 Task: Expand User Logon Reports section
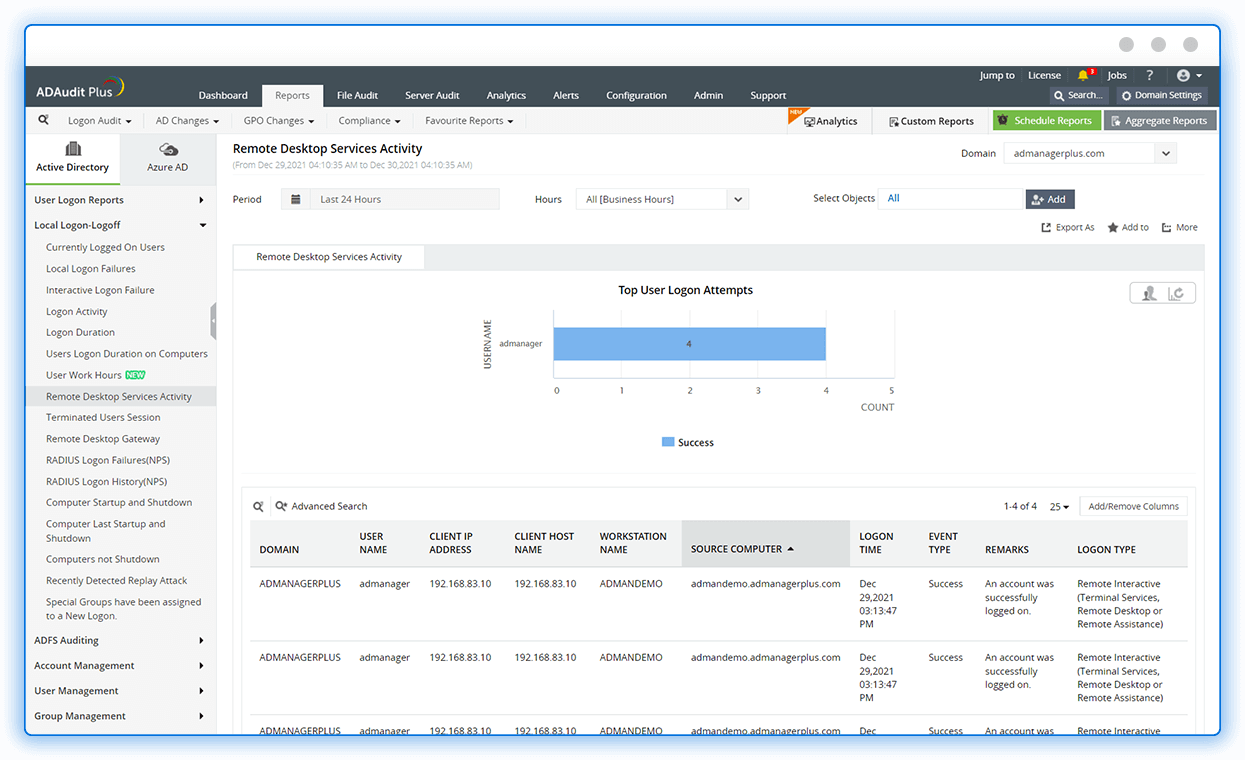[120, 200]
